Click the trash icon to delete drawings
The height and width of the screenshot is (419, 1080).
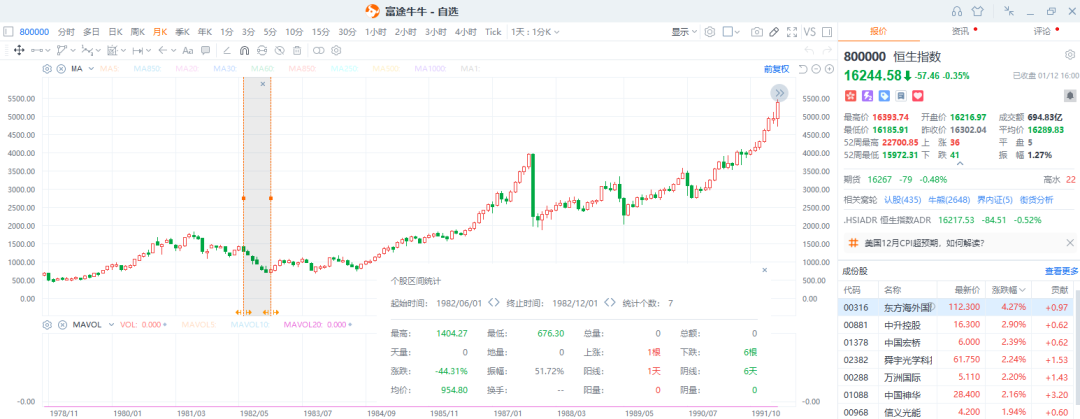point(297,50)
